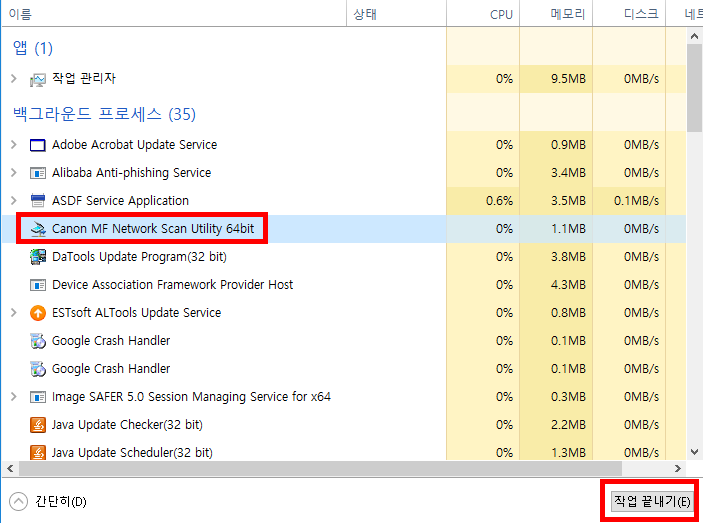Viewport: 703px width, 523px height.
Task: Click the 2.2MB memory value for Java Update Checker
Action: pyautogui.click(x=568, y=425)
